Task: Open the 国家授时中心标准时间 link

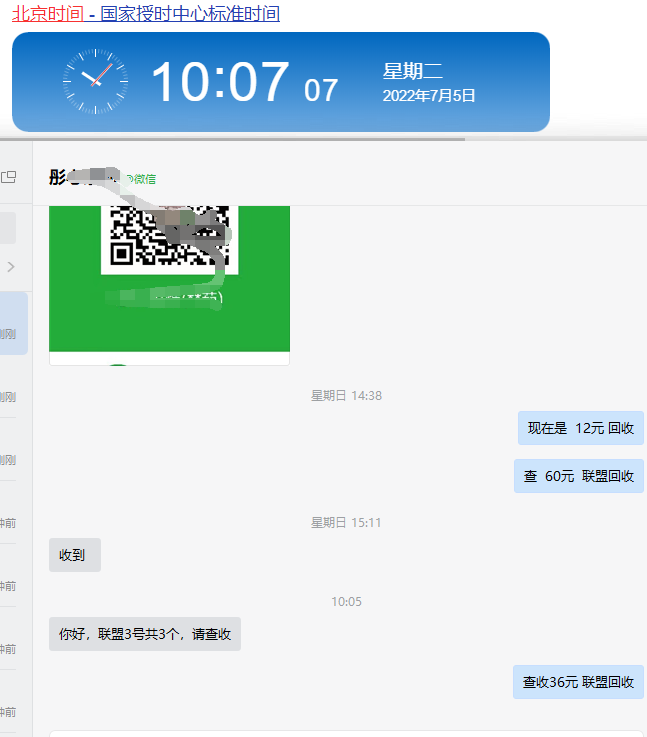Action: tap(190, 14)
